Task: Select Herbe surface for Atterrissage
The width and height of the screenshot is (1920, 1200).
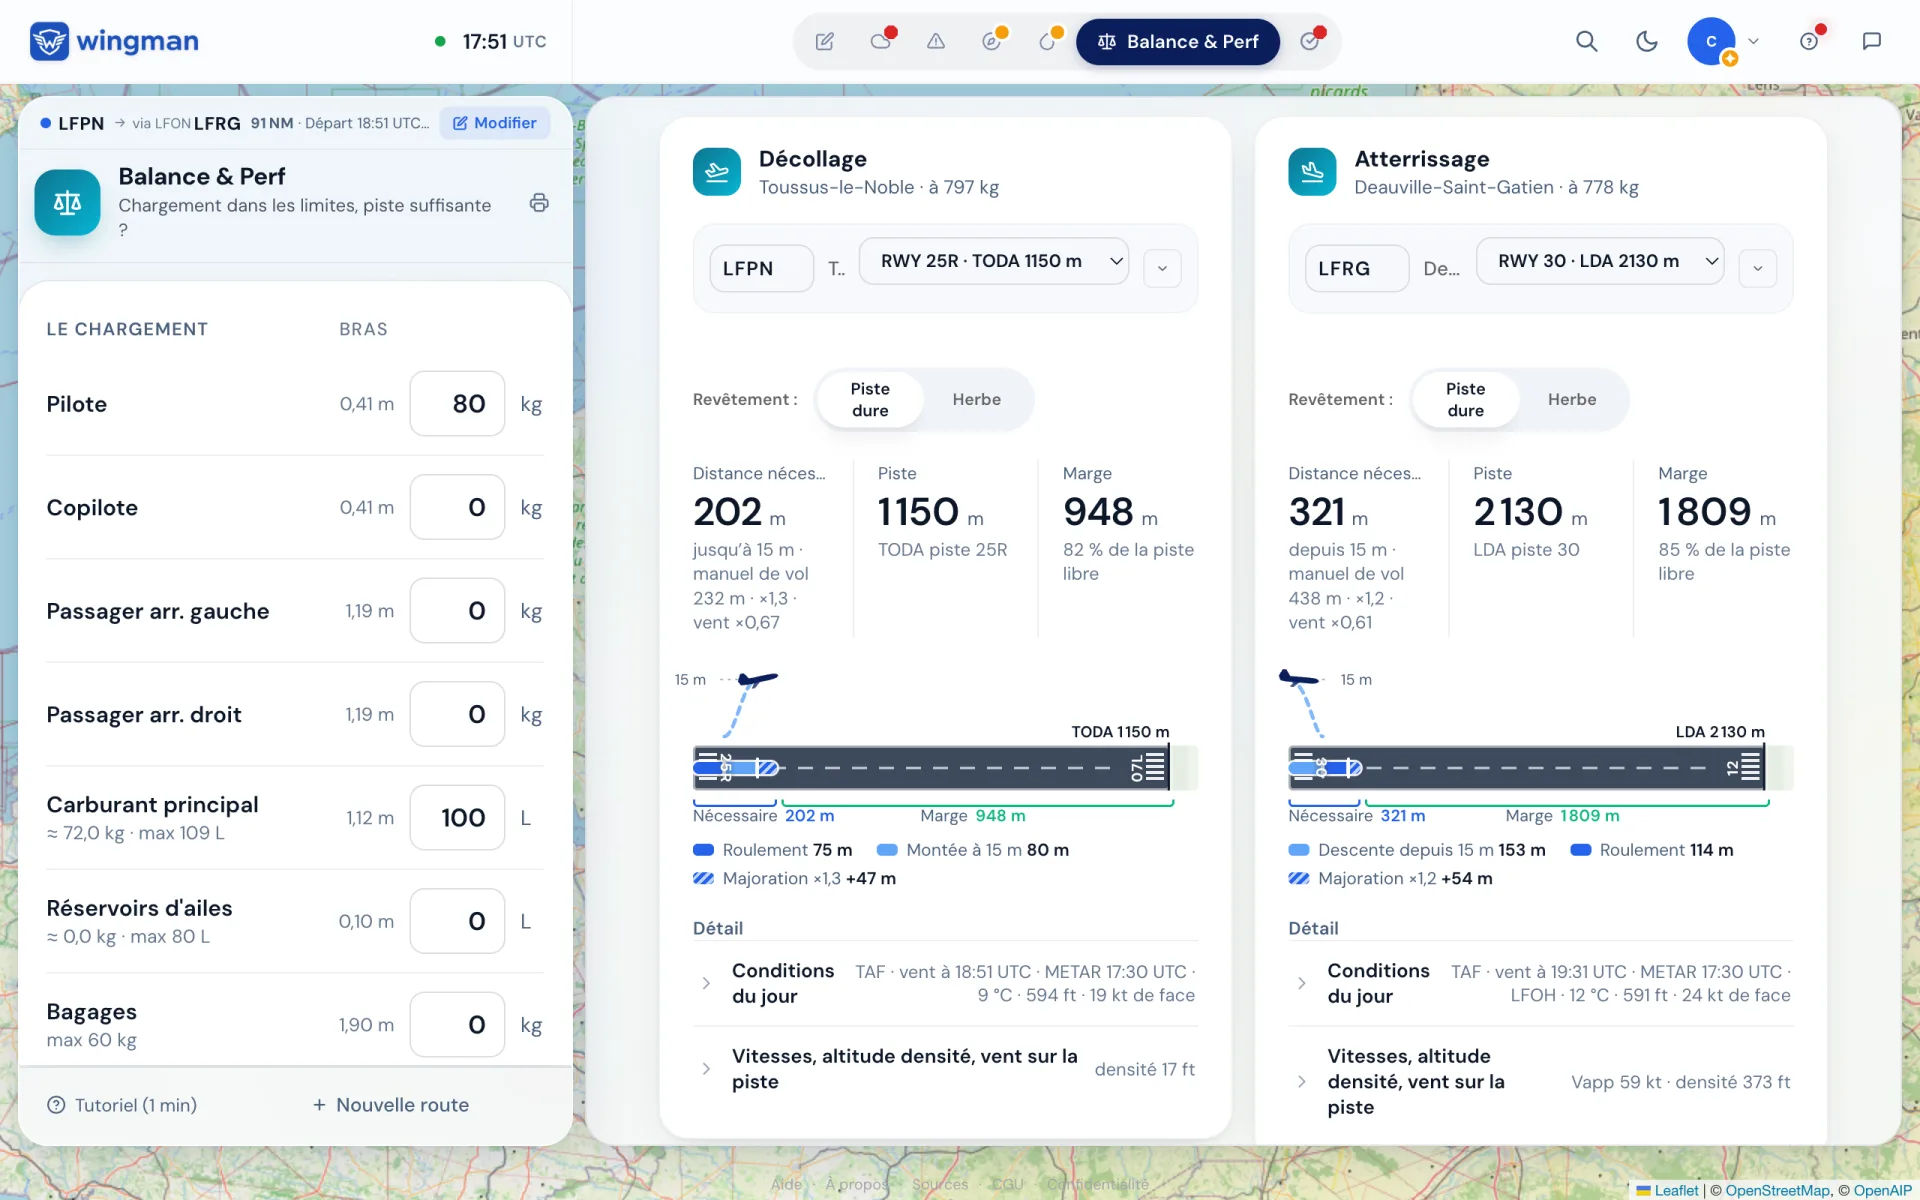Action: click(1572, 400)
